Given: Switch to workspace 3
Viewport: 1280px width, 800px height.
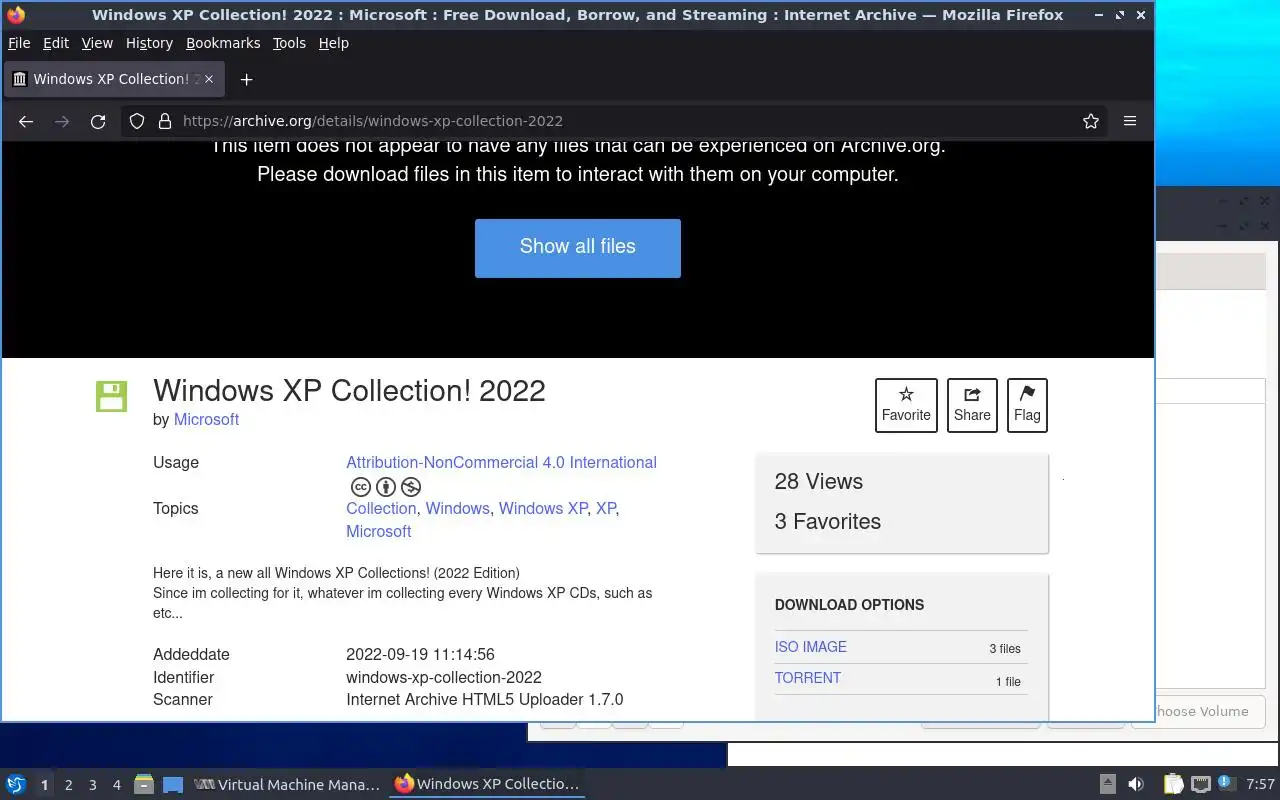Looking at the screenshot, I should [x=92, y=785].
